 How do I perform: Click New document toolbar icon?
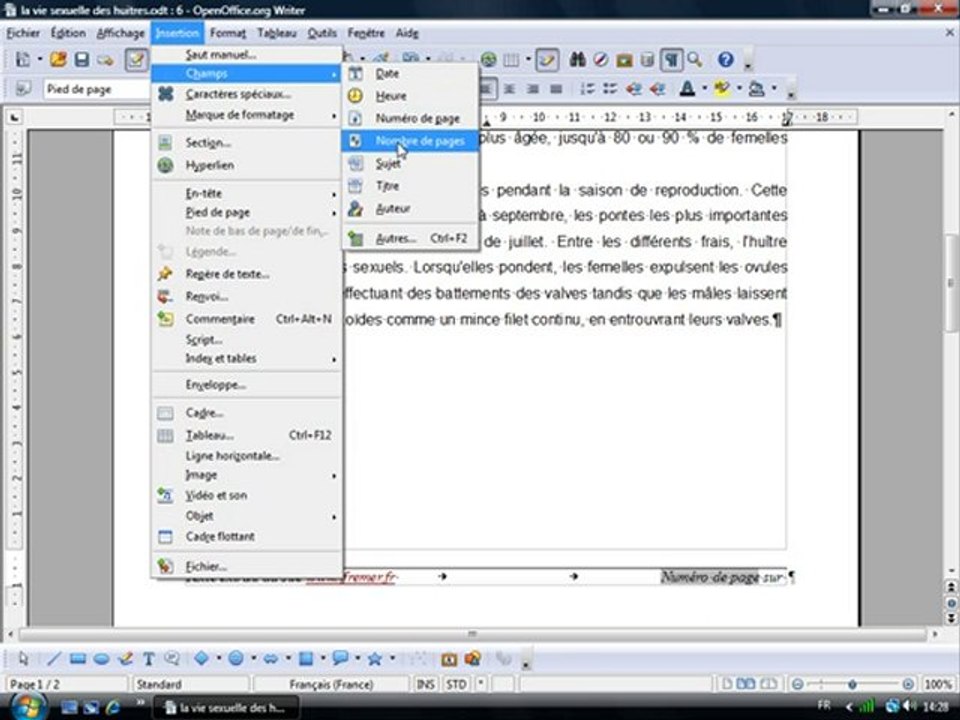point(23,59)
